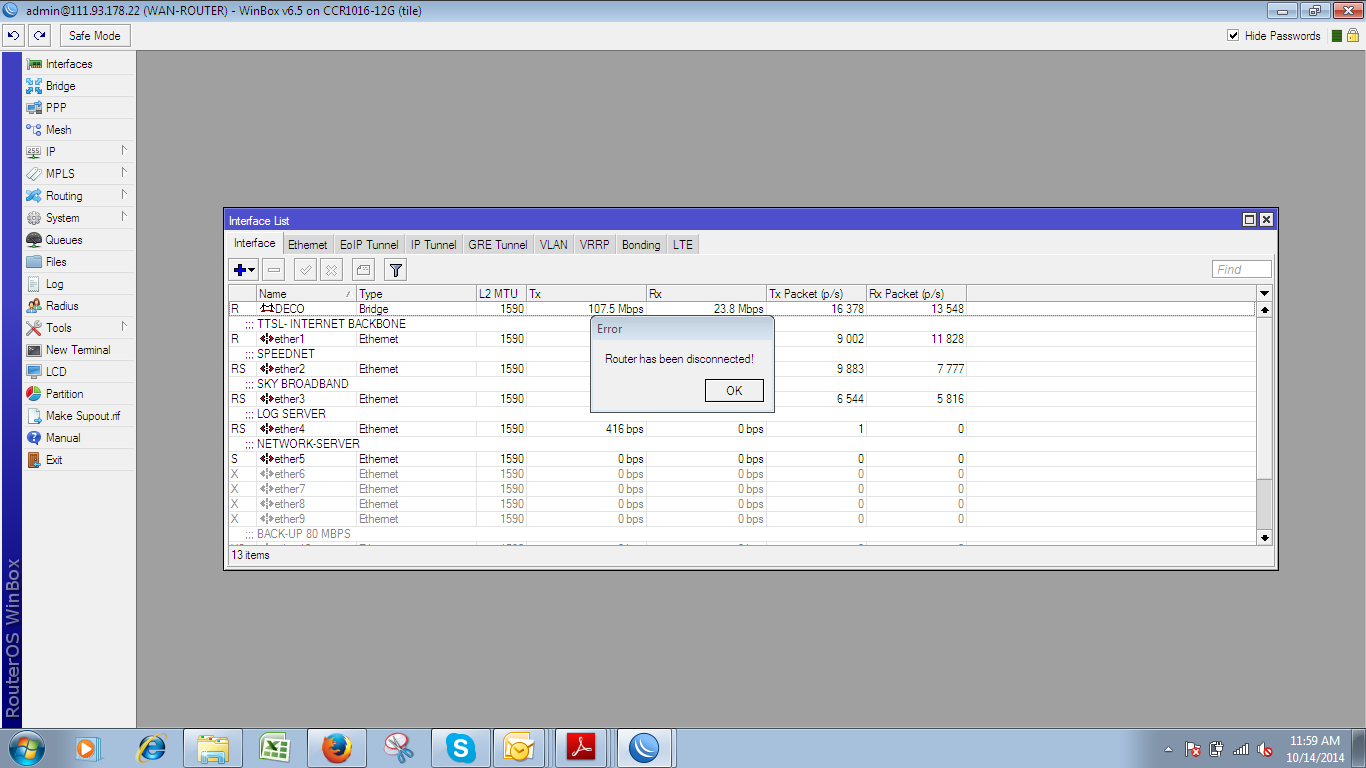Screen dimensions: 1366x768
Task: Switch to the VRRP tab
Action: [x=595, y=244]
